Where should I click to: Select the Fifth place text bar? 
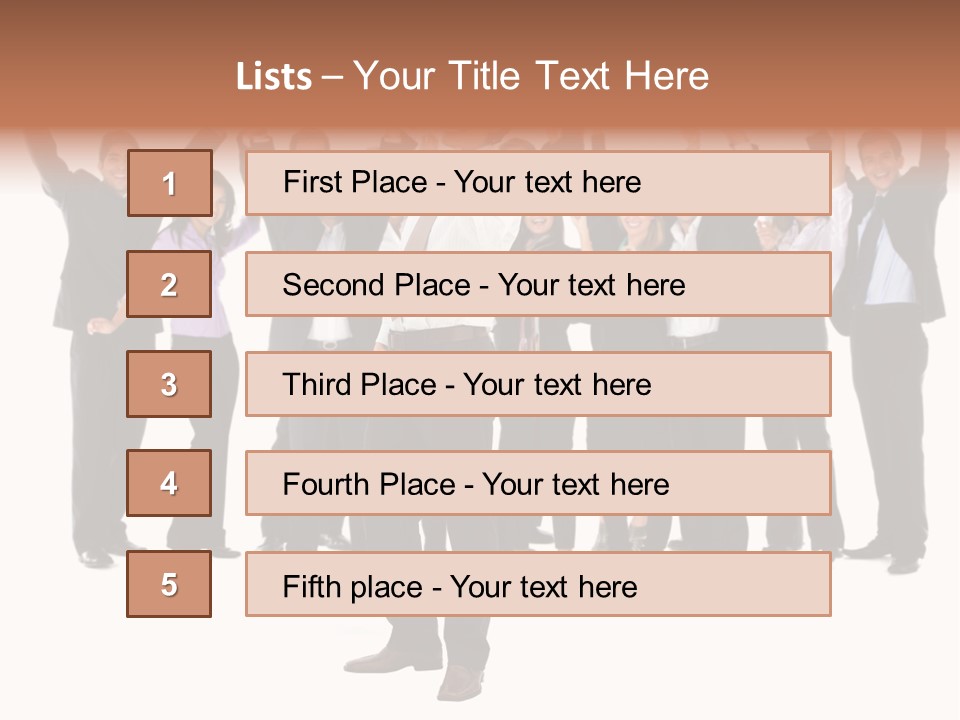pyautogui.click(x=538, y=584)
